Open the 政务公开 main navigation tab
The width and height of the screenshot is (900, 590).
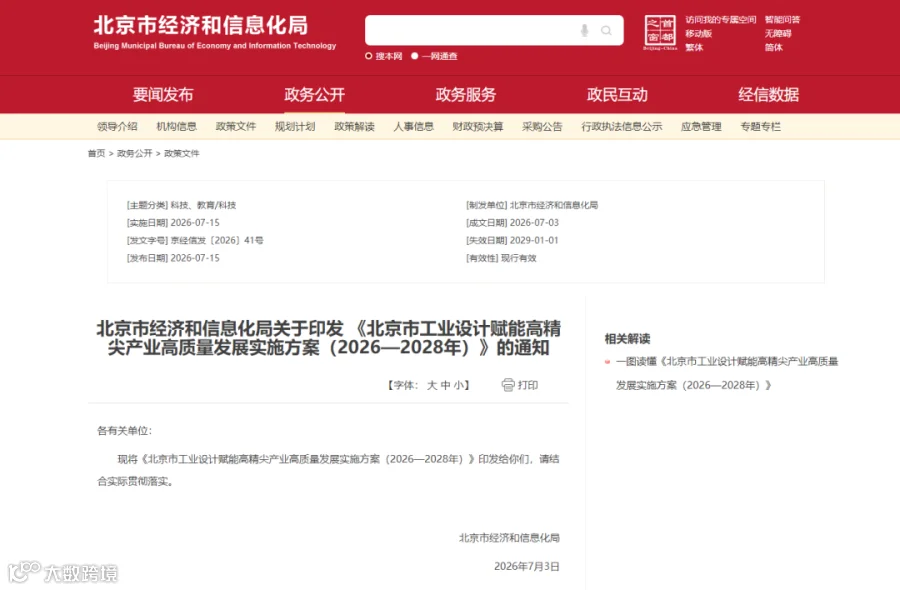(x=315, y=95)
